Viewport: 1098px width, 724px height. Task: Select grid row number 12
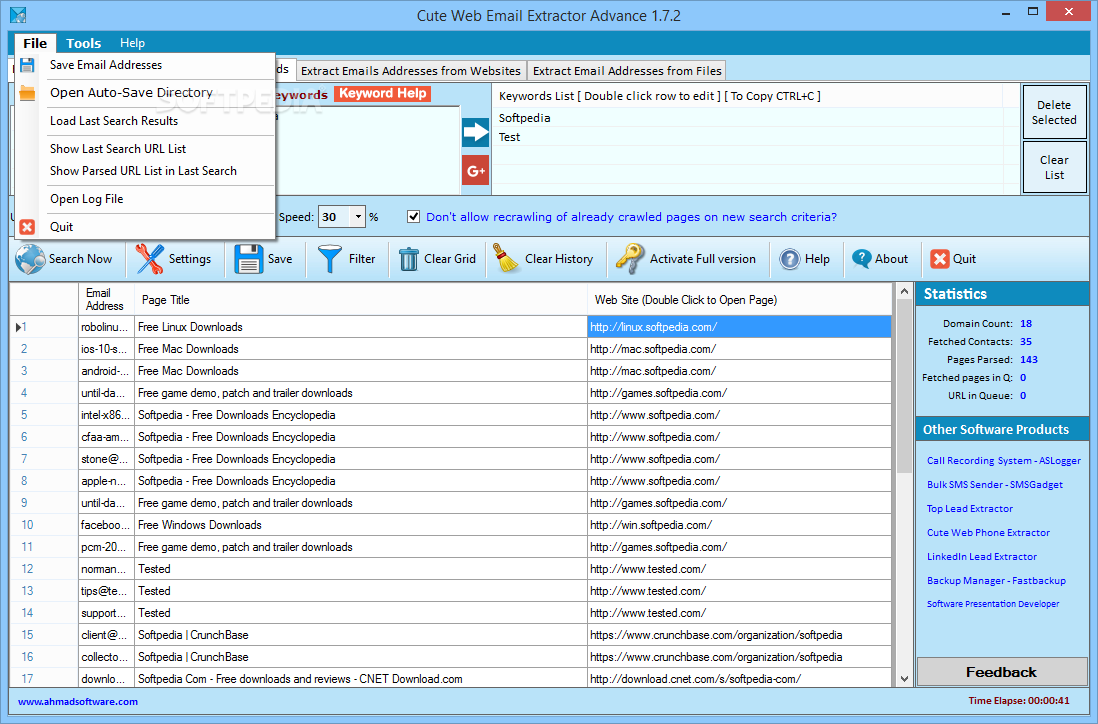coord(43,569)
